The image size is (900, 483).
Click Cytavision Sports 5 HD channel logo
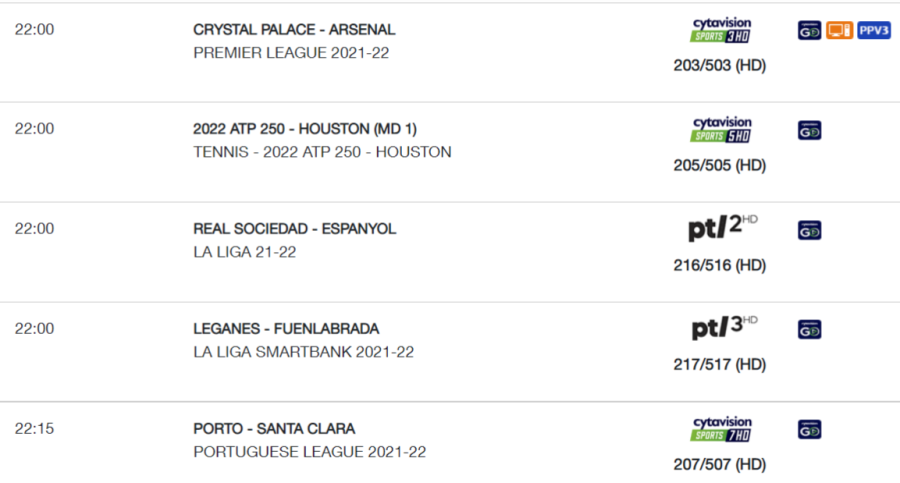[721, 130]
